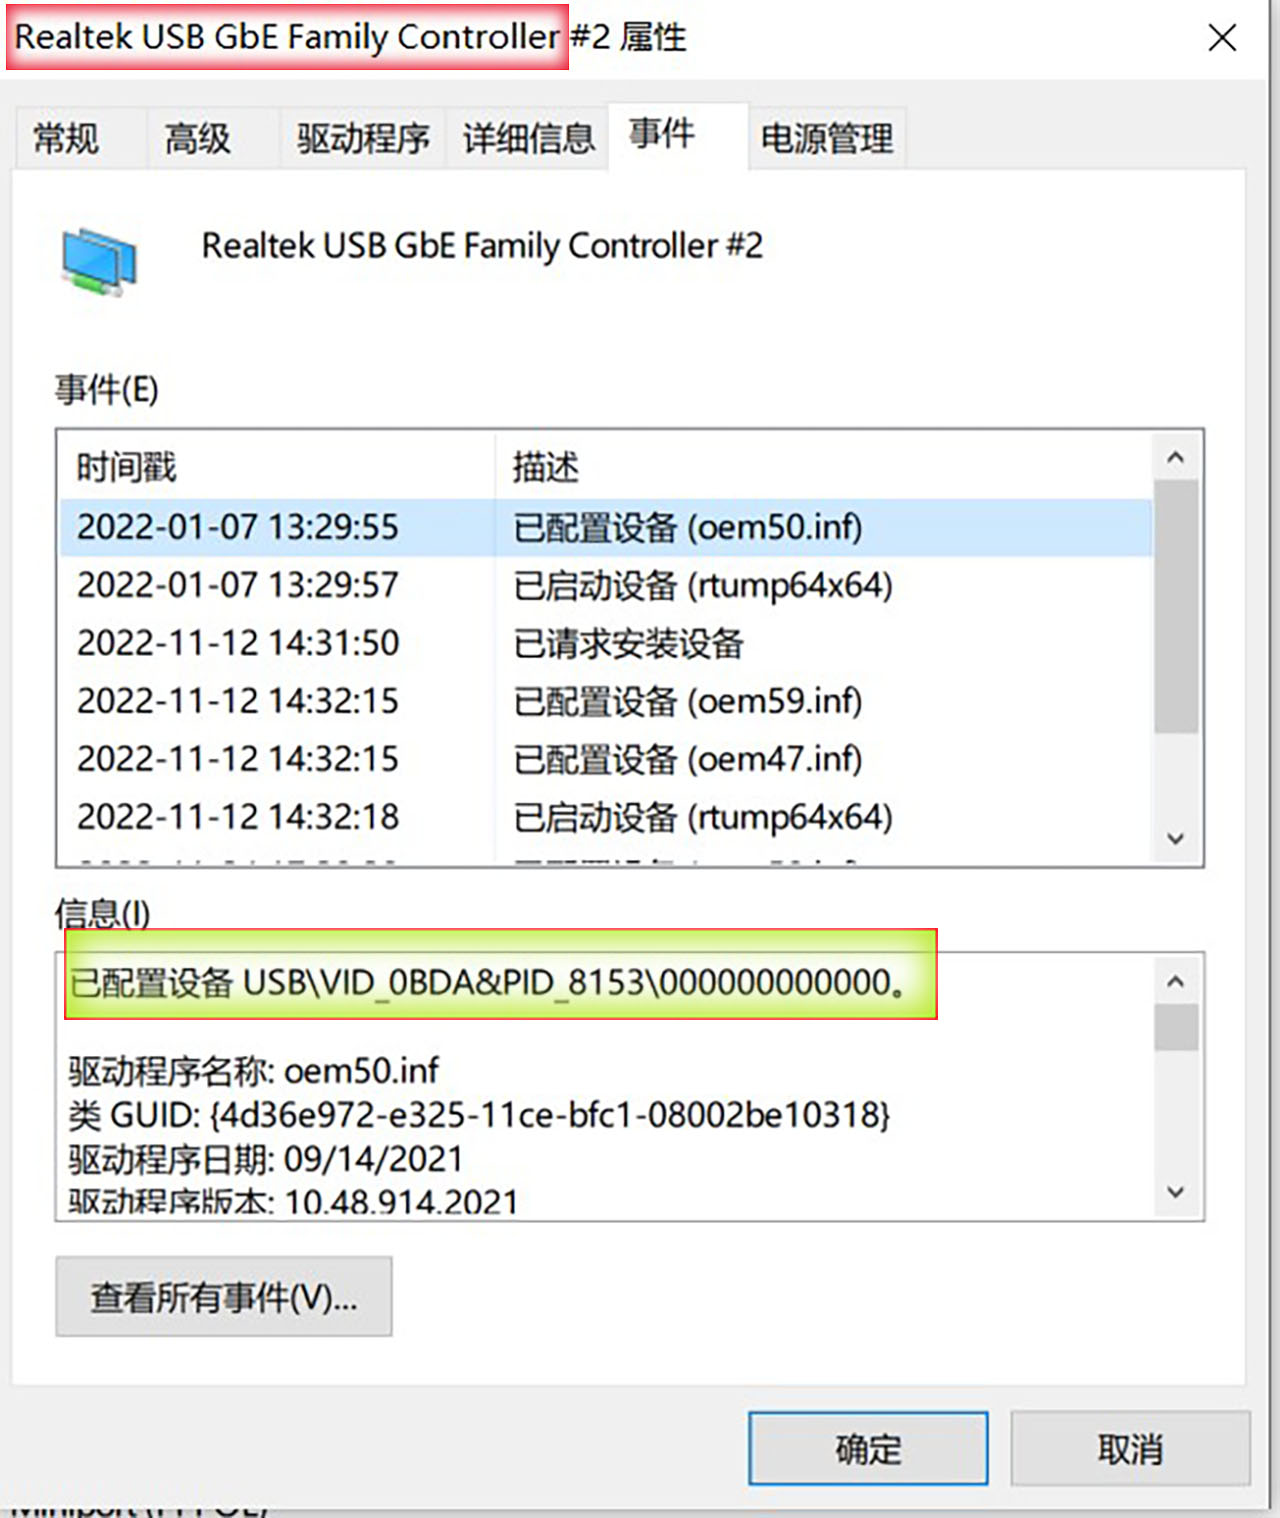
Task: Click the 驱动程序名称: oem50.inf line
Action: [254, 1071]
